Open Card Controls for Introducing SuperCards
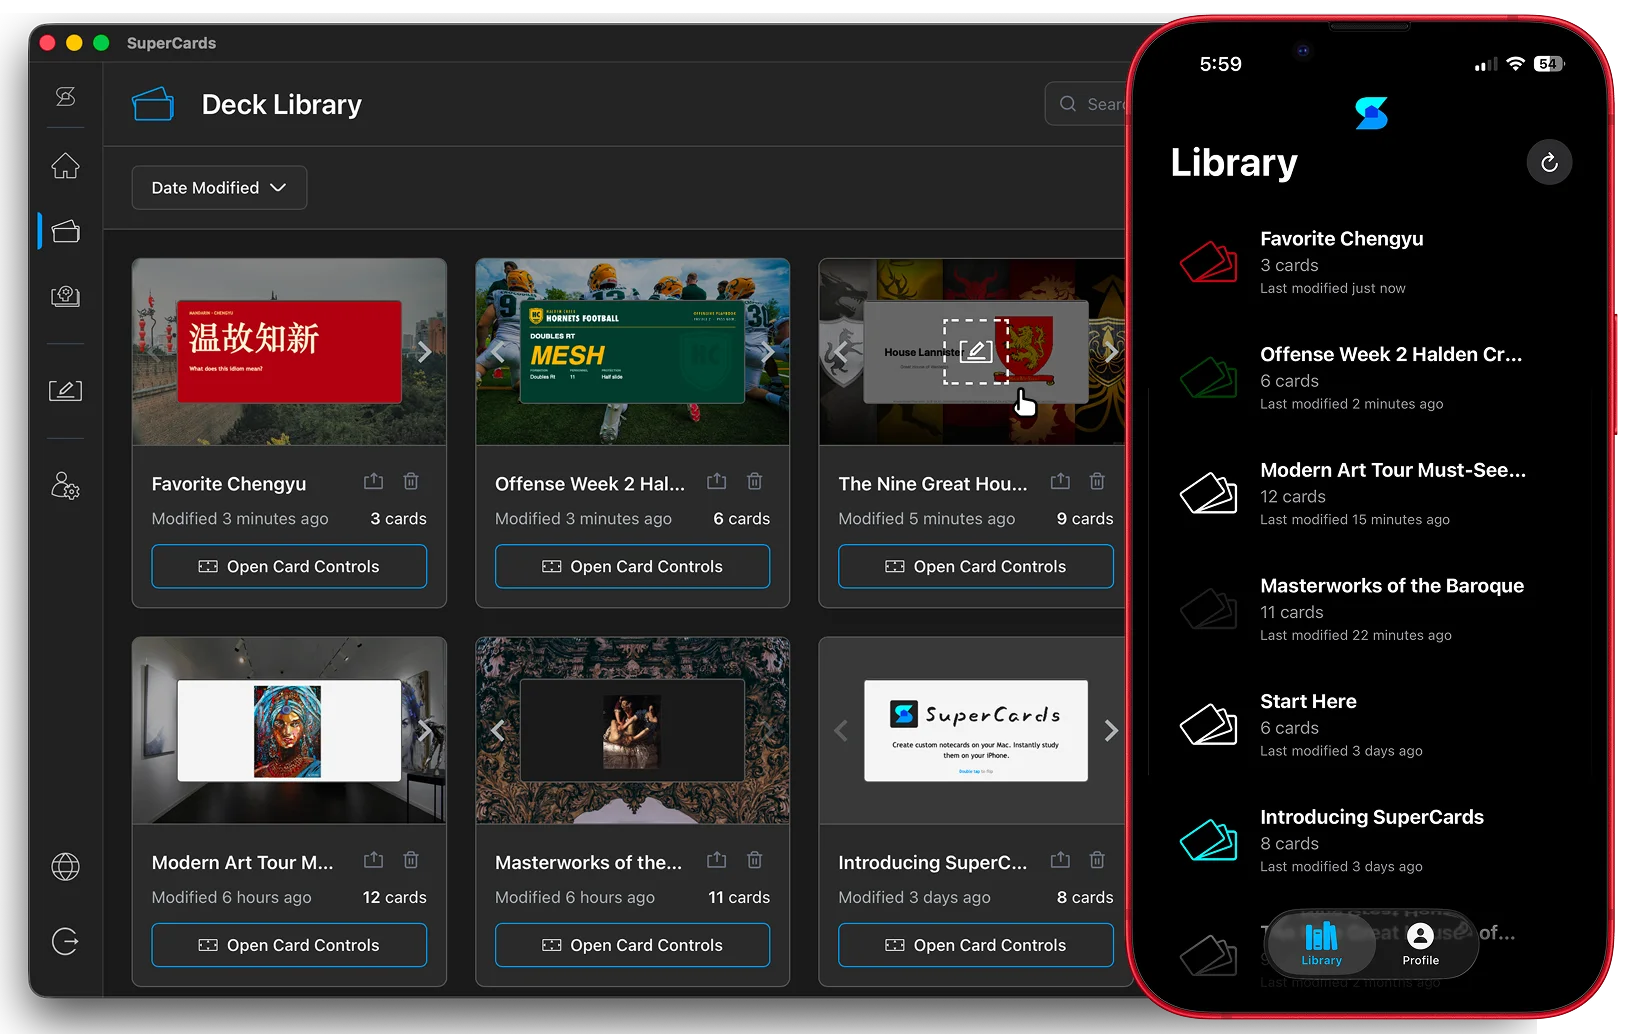Screen dimensions: 1629x1034 click(976, 945)
